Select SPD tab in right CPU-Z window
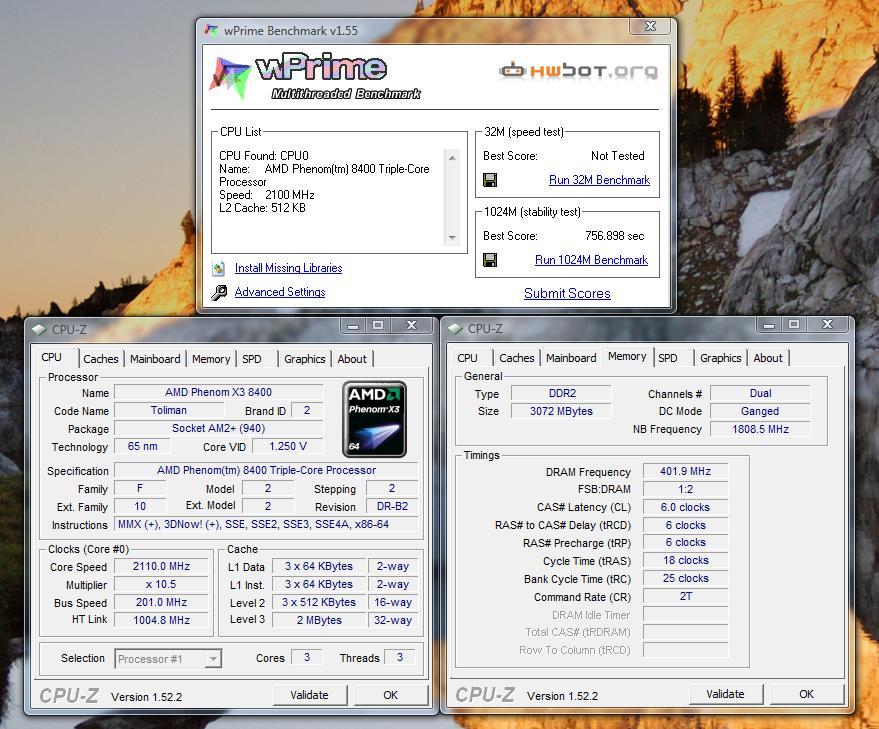The height and width of the screenshot is (729, 879). click(668, 358)
